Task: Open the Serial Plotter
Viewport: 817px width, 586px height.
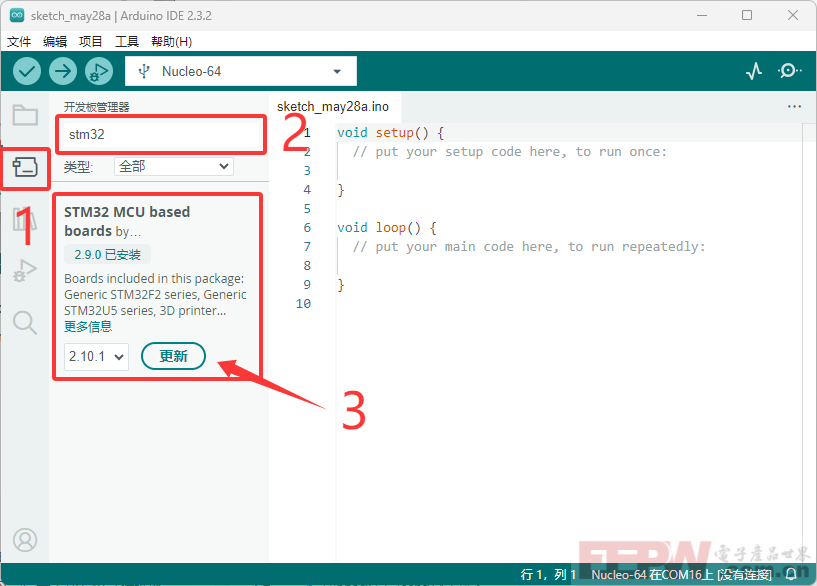Action: tap(753, 71)
